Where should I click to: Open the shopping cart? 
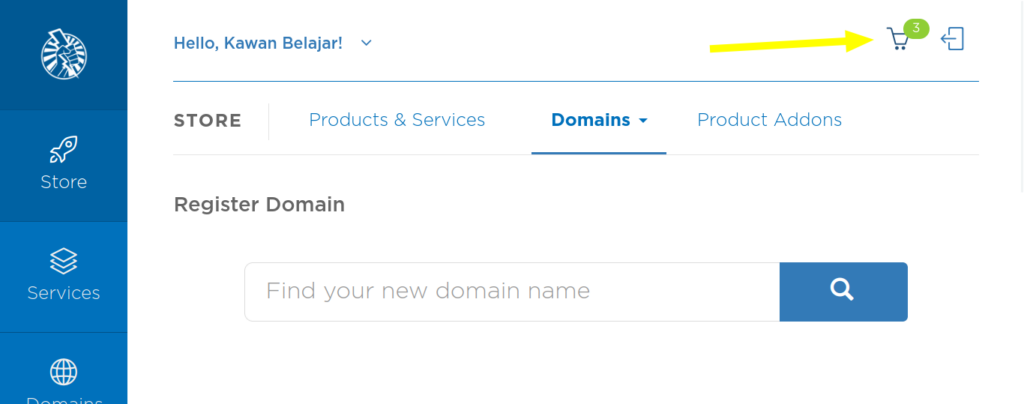(898, 41)
